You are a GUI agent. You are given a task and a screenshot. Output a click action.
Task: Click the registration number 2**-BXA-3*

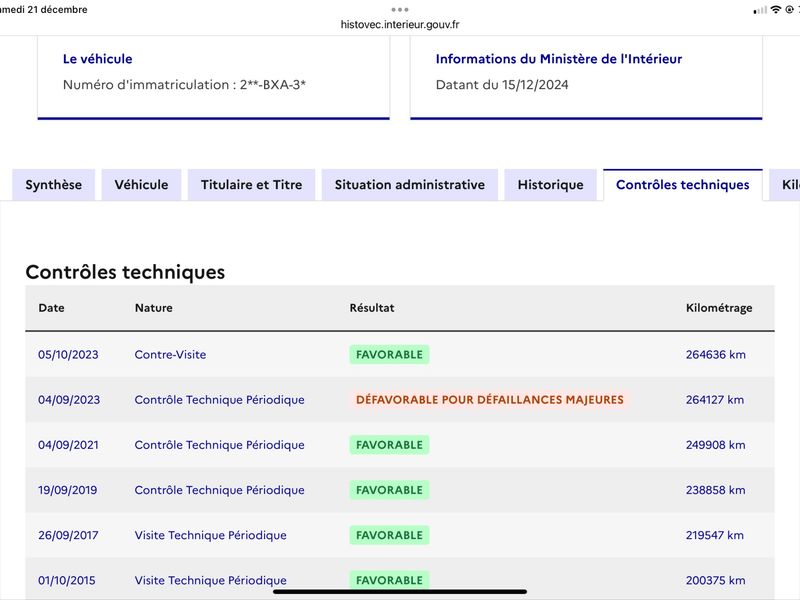tap(272, 85)
